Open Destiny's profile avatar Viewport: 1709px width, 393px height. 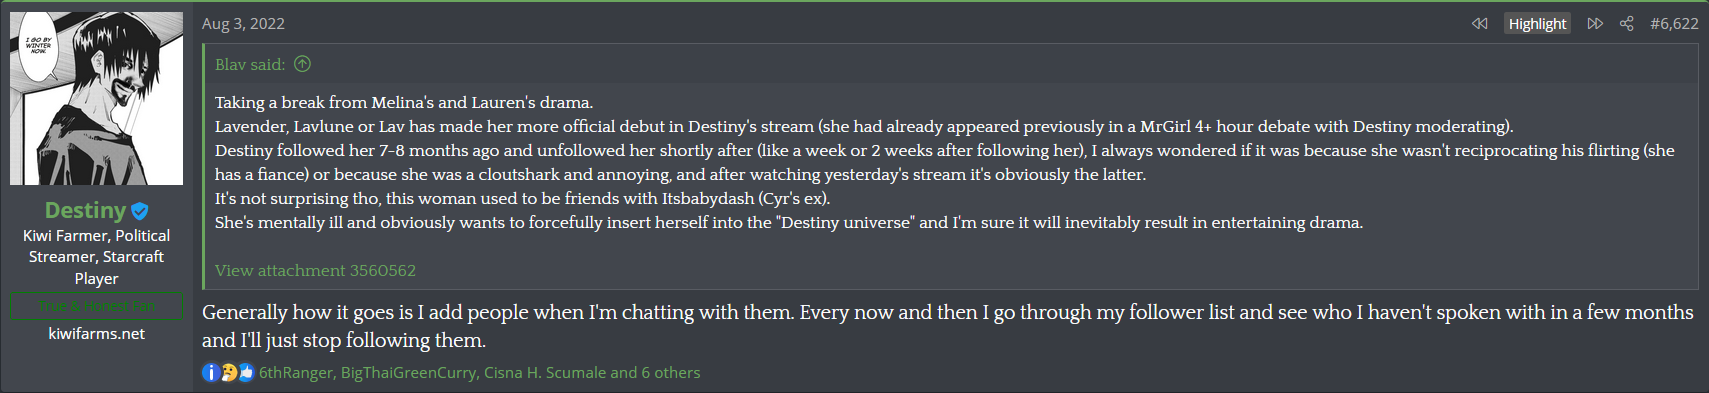(x=96, y=98)
